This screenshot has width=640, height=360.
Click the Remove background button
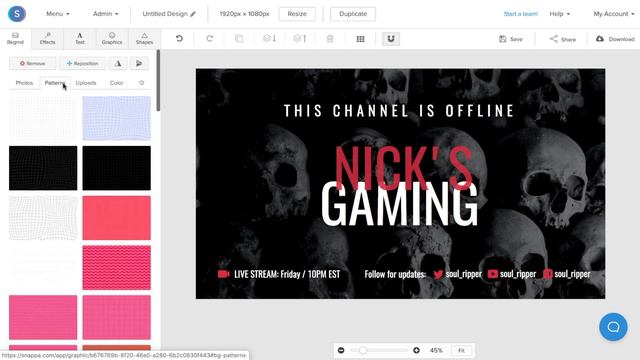pos(33,63)
